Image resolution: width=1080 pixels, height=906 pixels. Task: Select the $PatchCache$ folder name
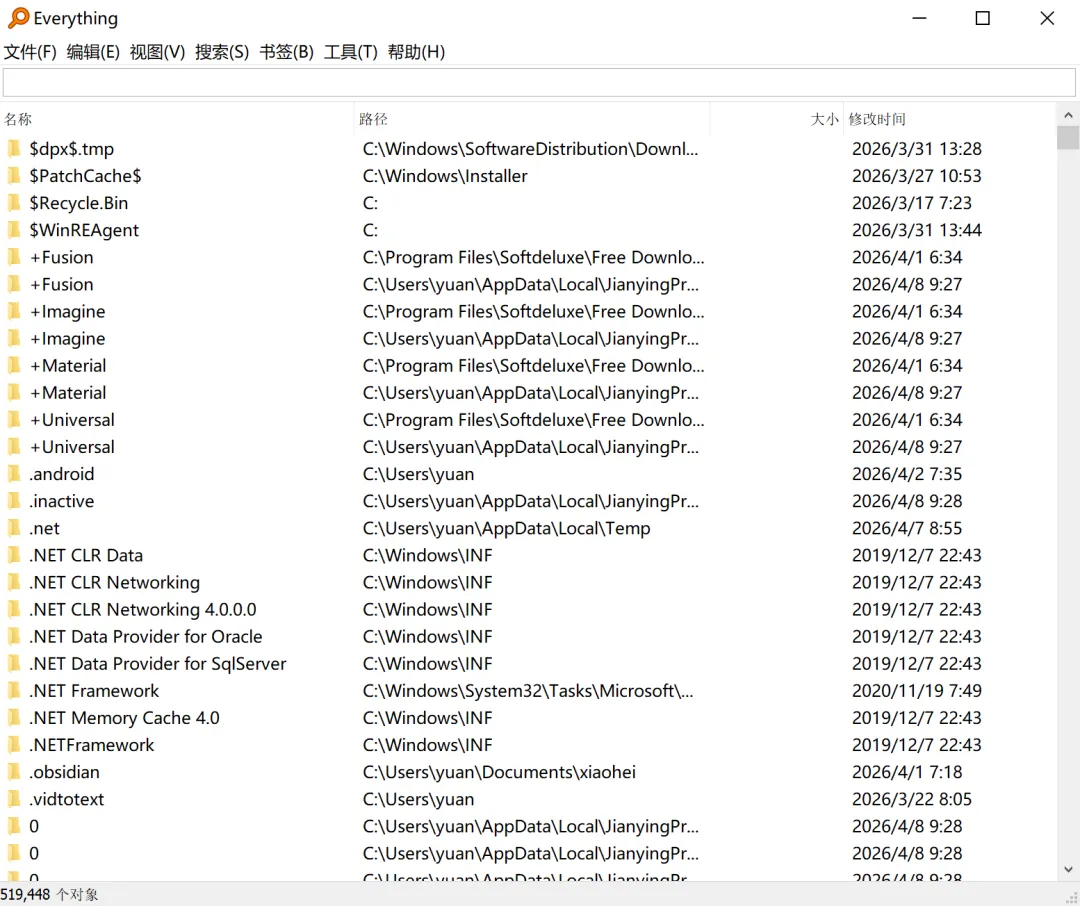85,176
